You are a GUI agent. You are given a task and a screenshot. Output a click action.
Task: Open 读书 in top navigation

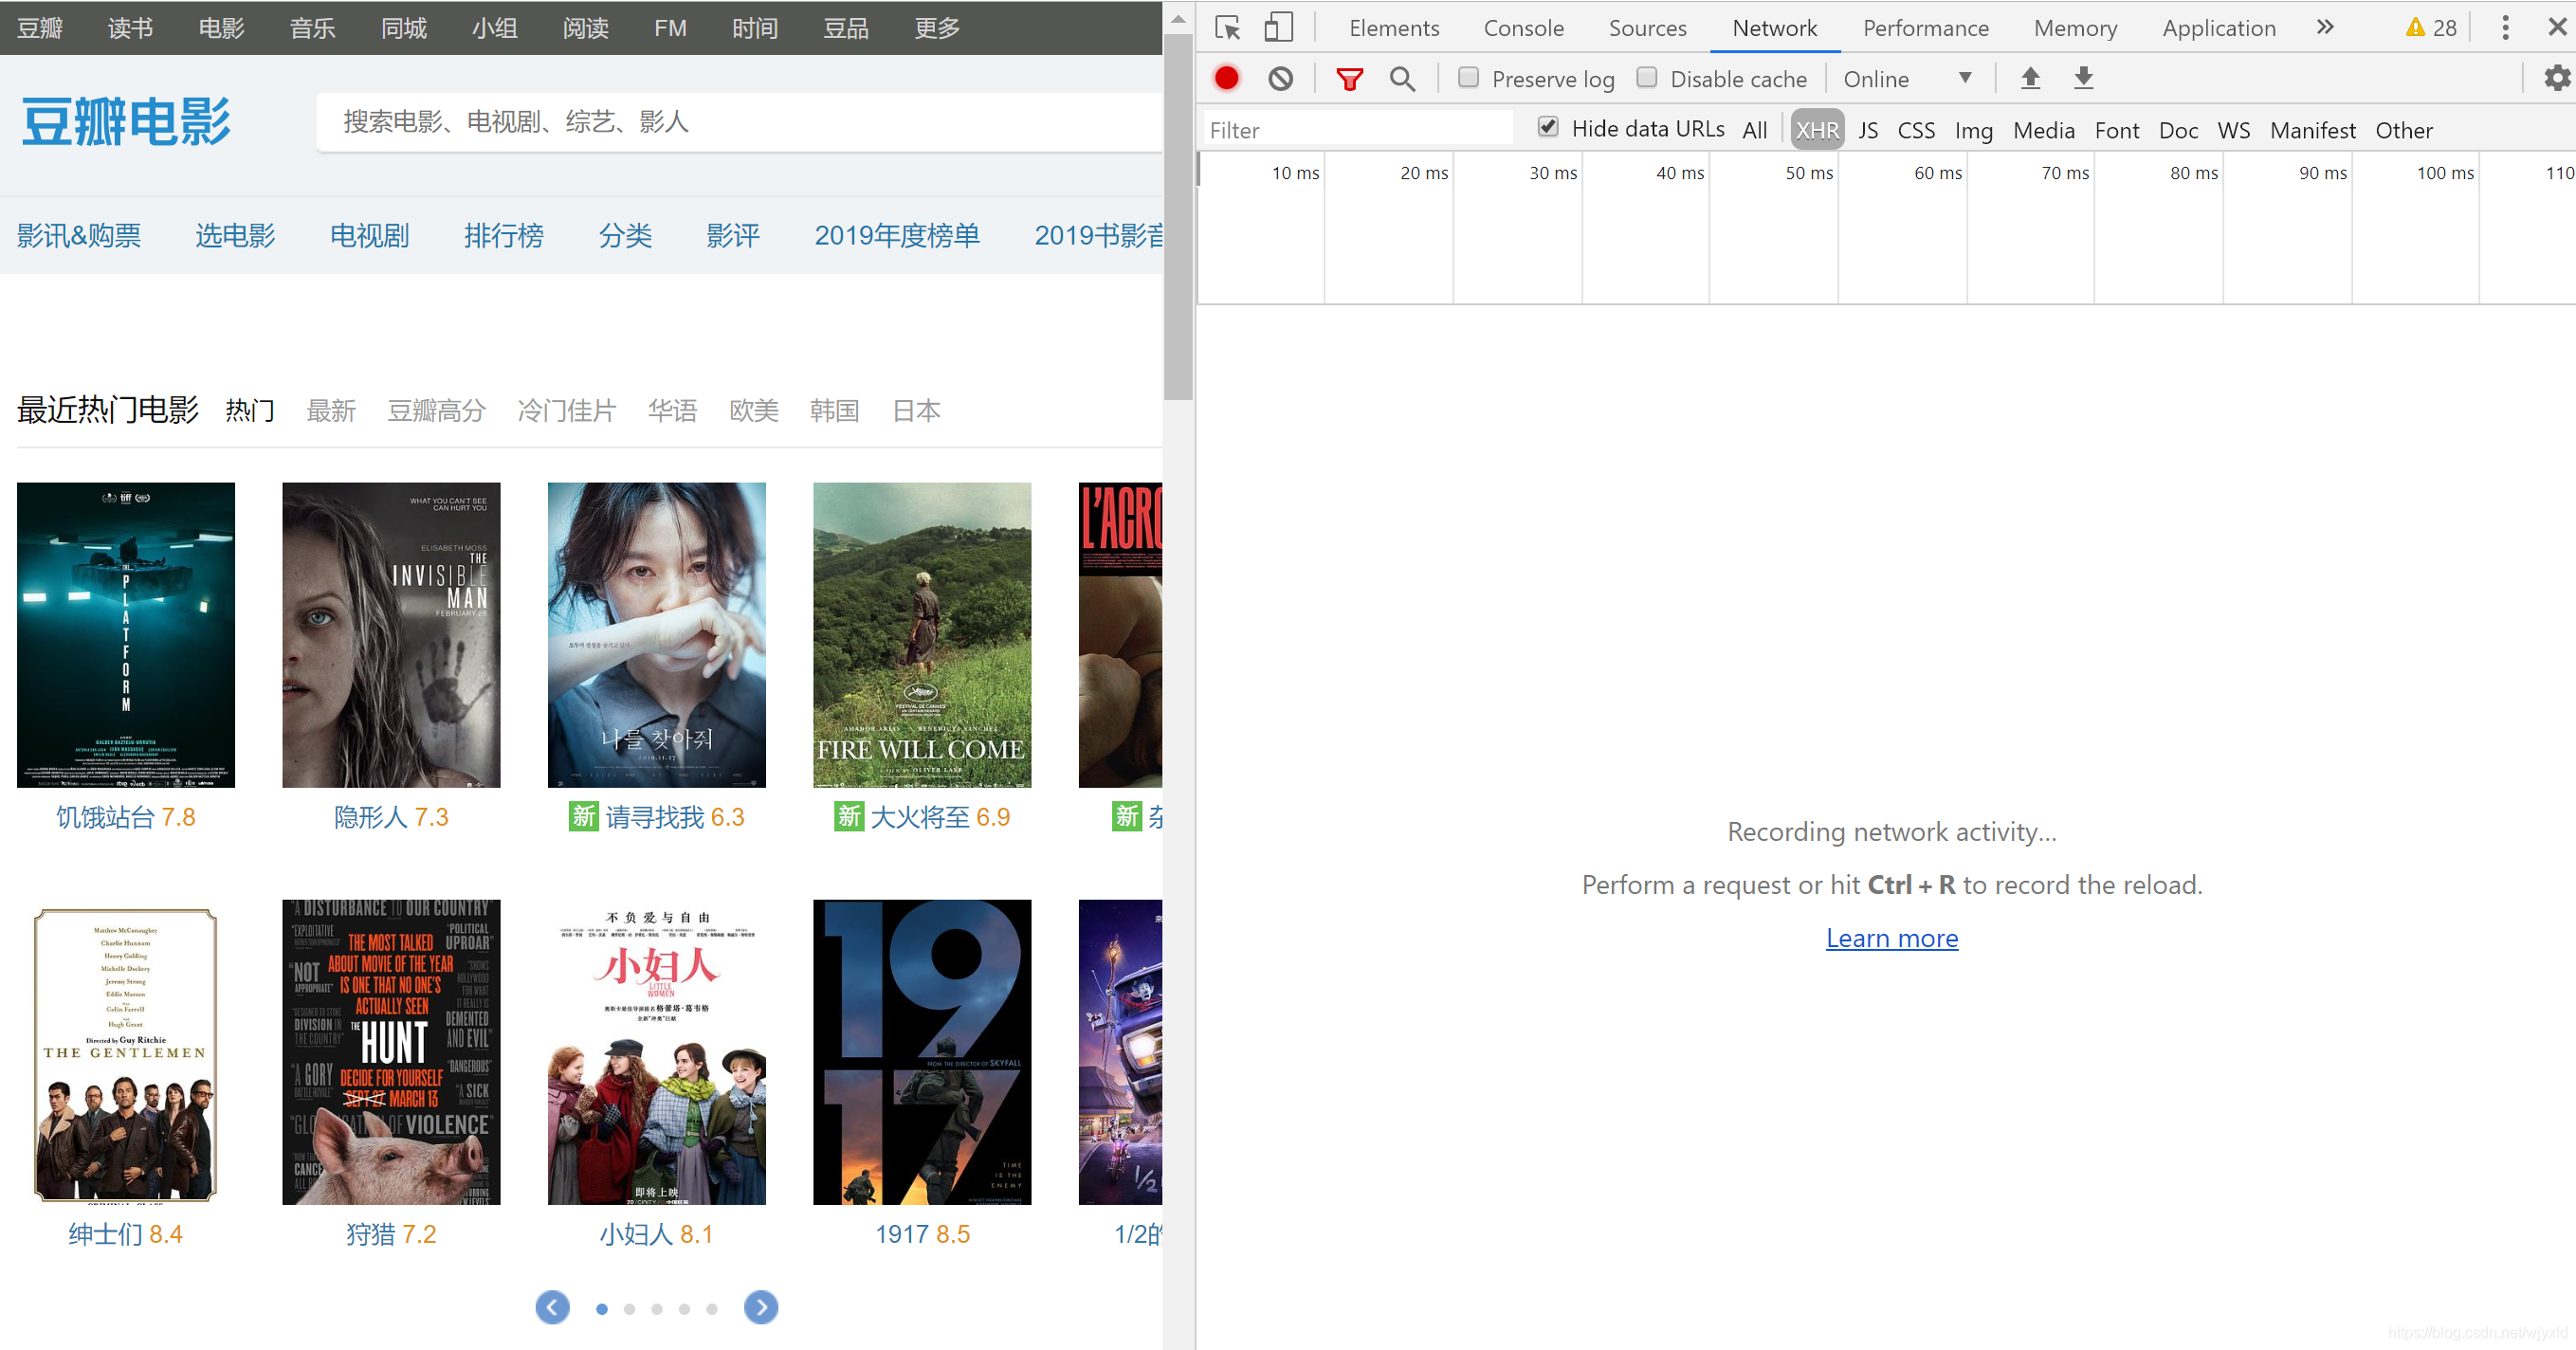click(x=130, y=27)
